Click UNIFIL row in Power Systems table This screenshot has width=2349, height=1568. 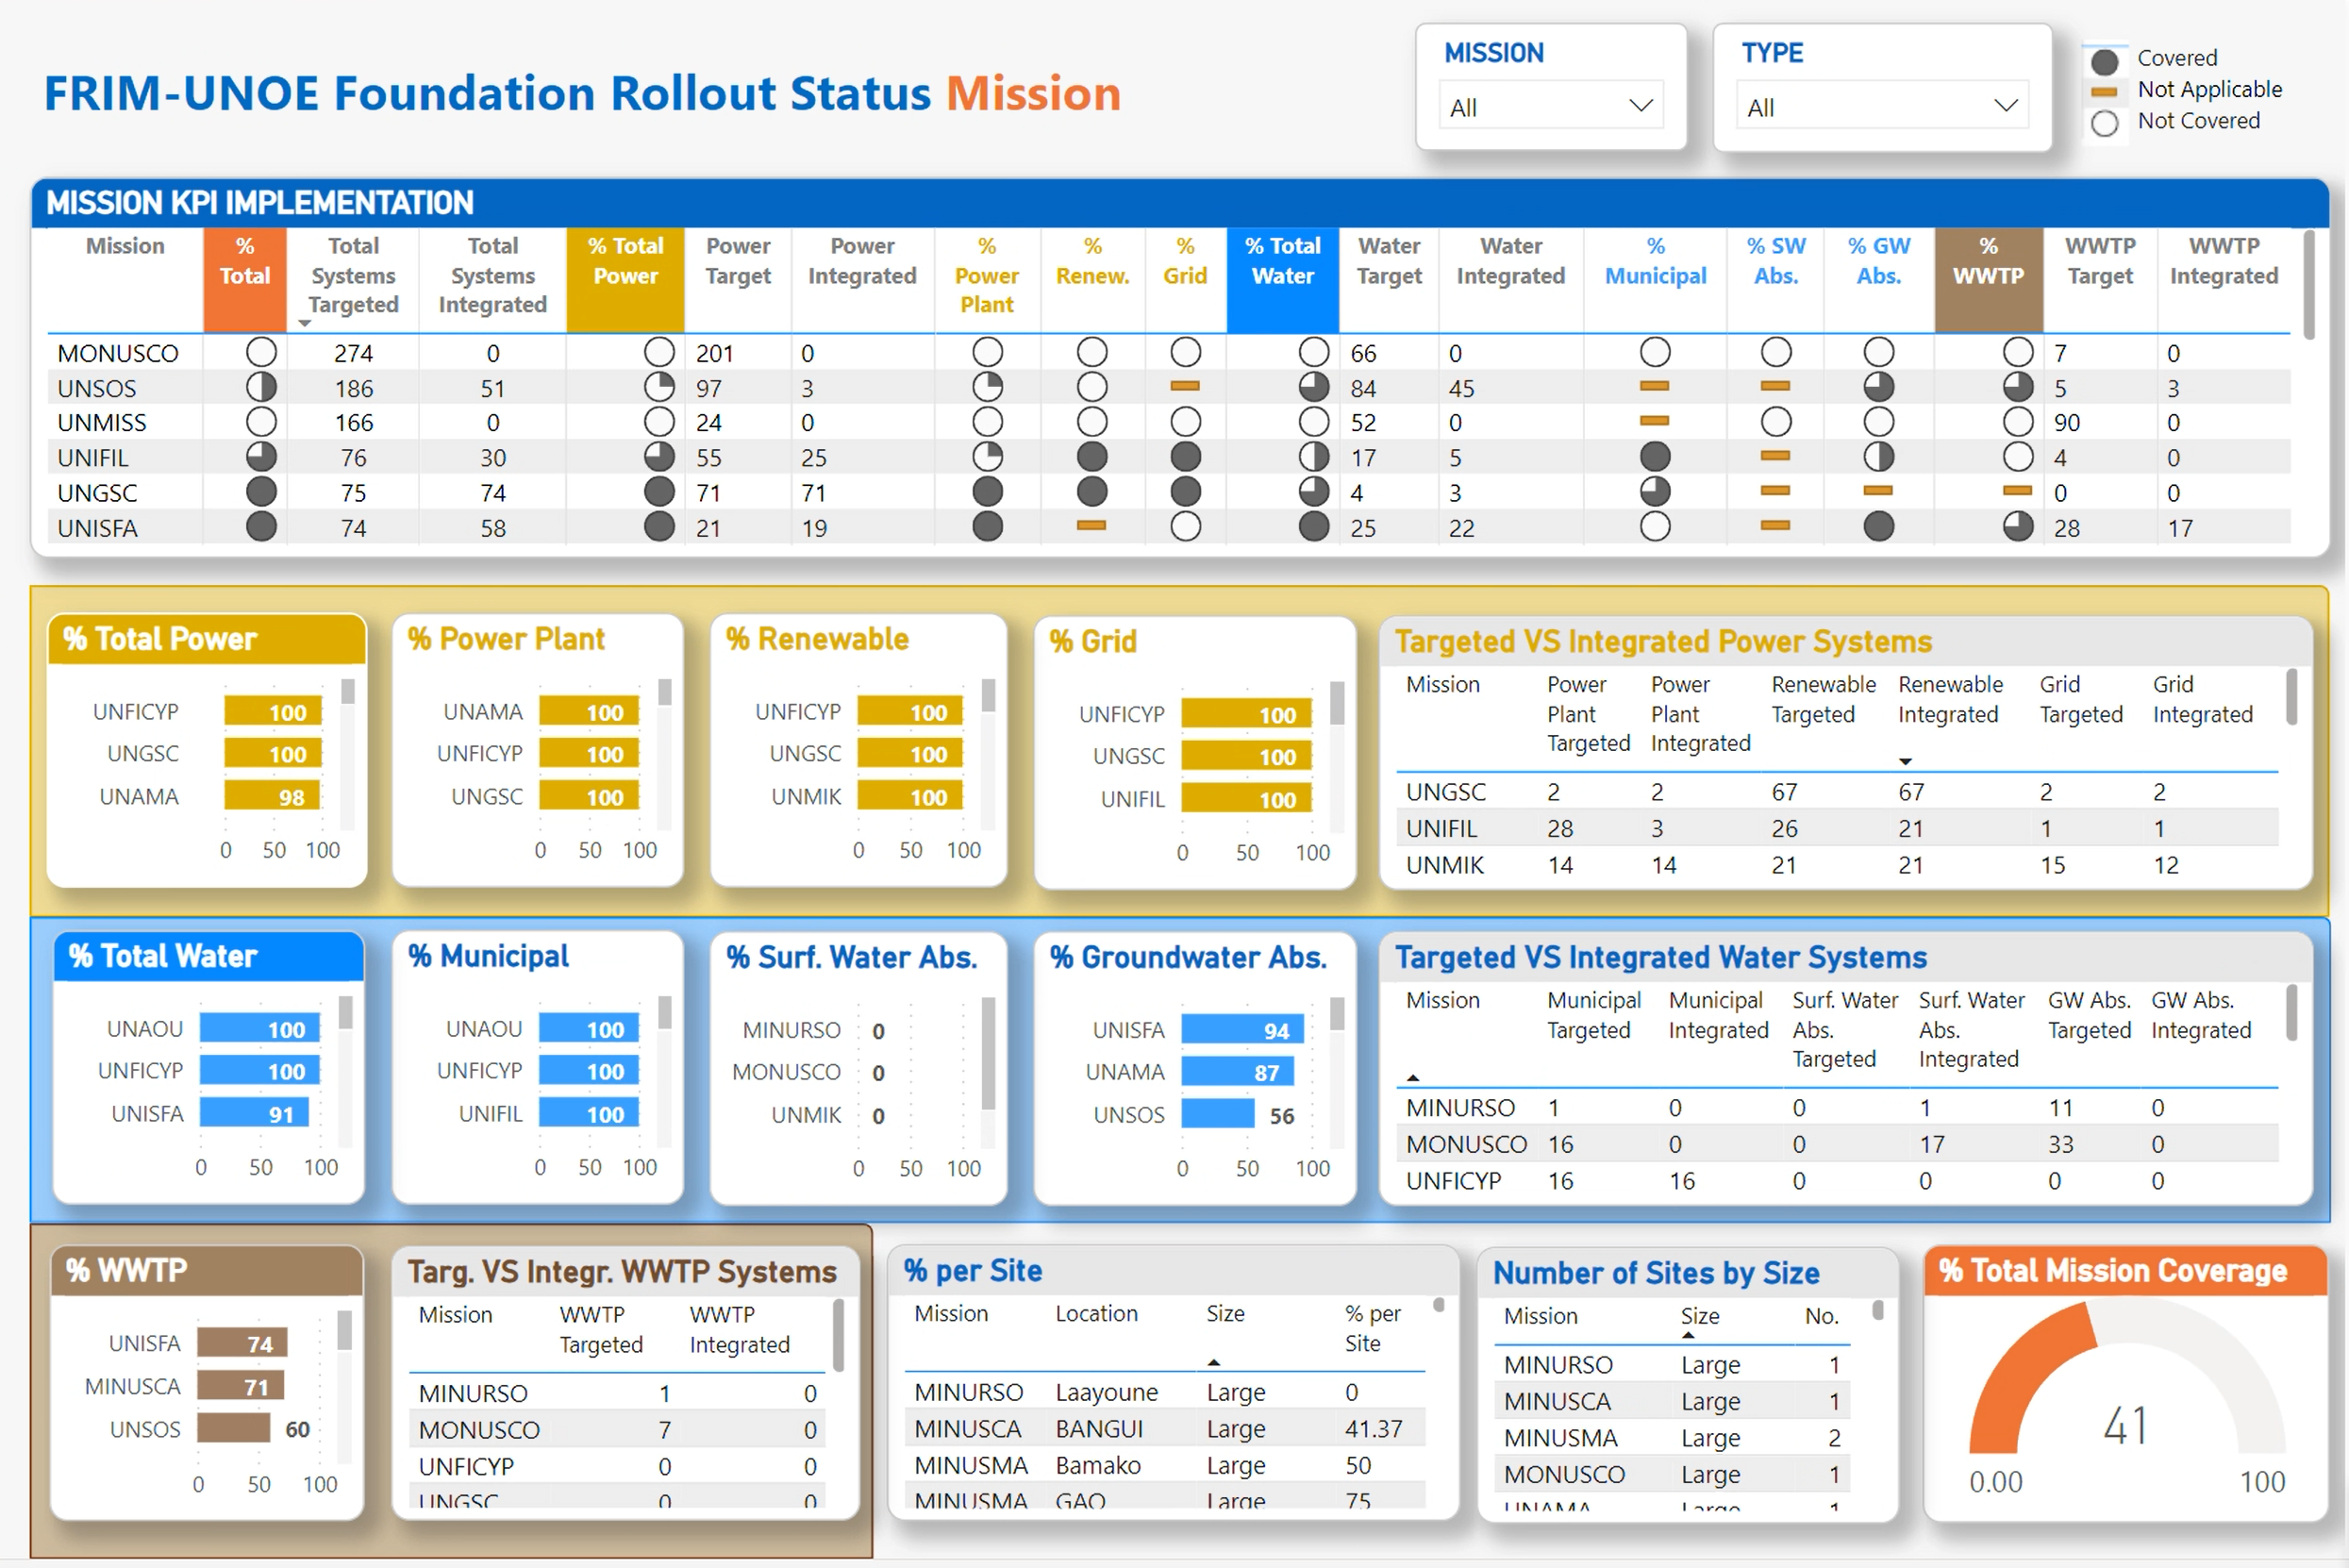pos(1837,828)
